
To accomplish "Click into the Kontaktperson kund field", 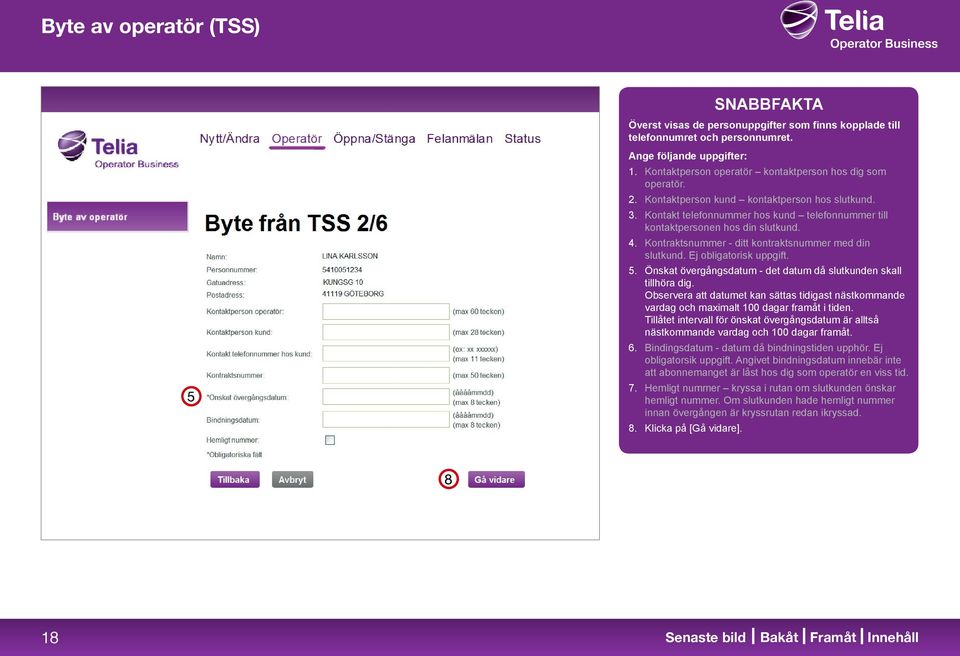I will point(386,332).
